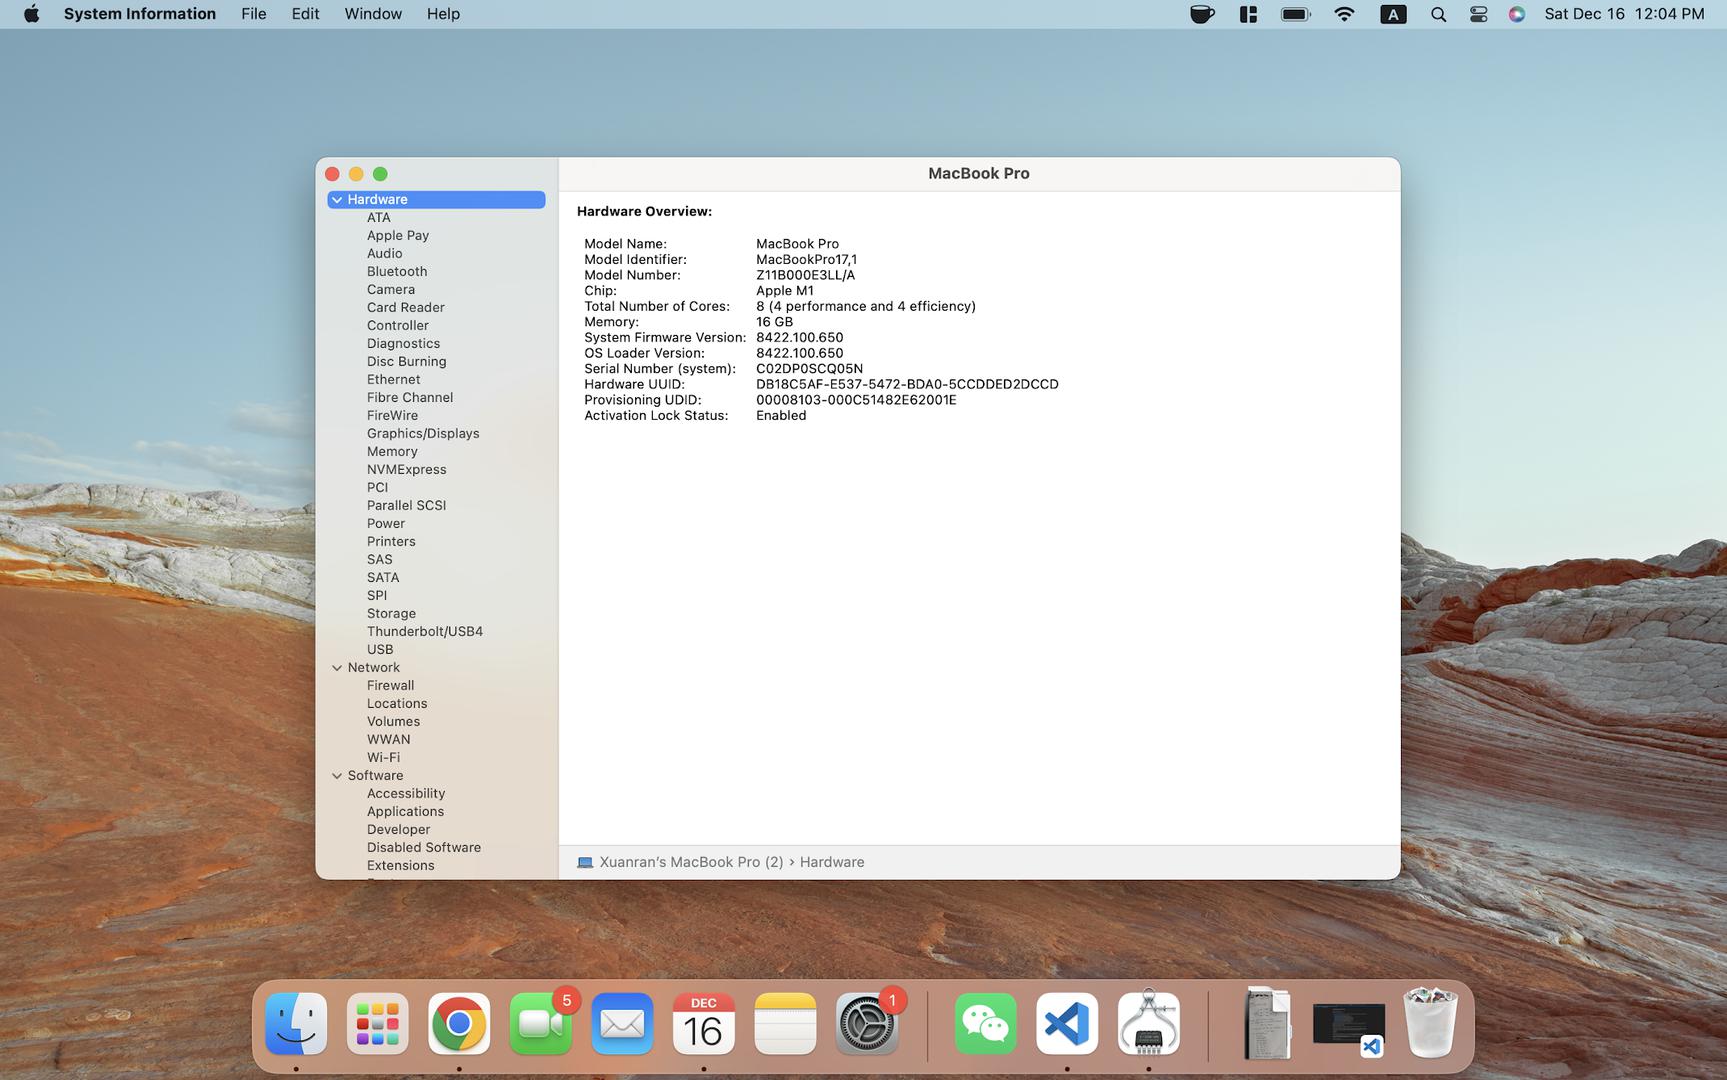Click Hardware in the path bar

832,862
